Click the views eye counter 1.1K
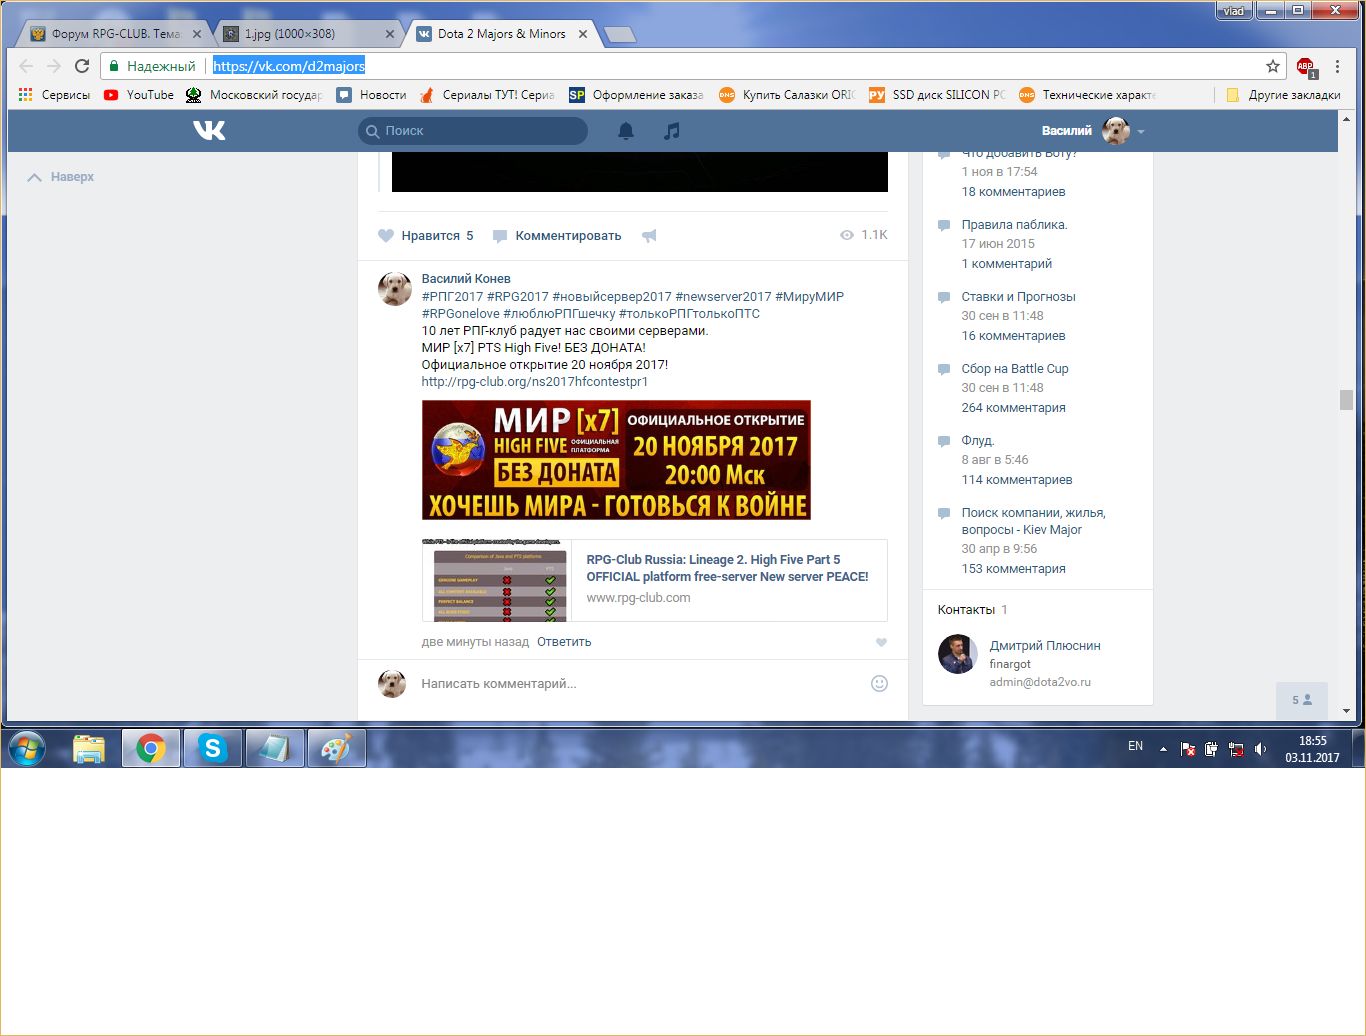This screenshot has height=1036, width=1366. [x=864, y=235]
